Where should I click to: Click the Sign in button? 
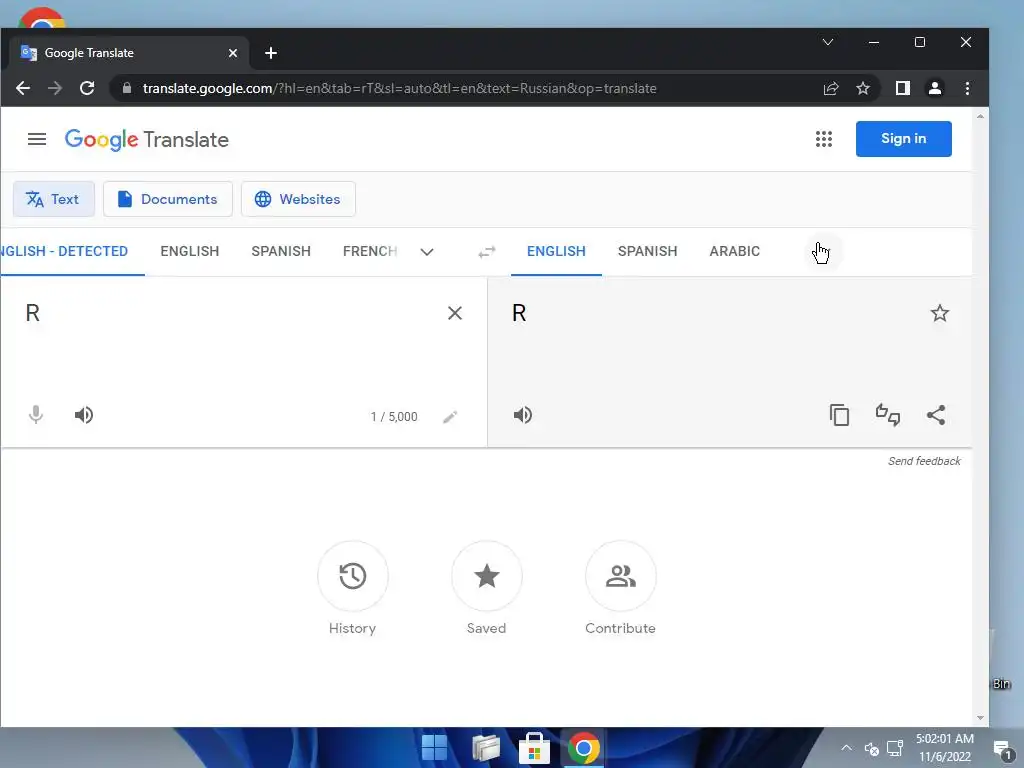(x=903, y=138)
